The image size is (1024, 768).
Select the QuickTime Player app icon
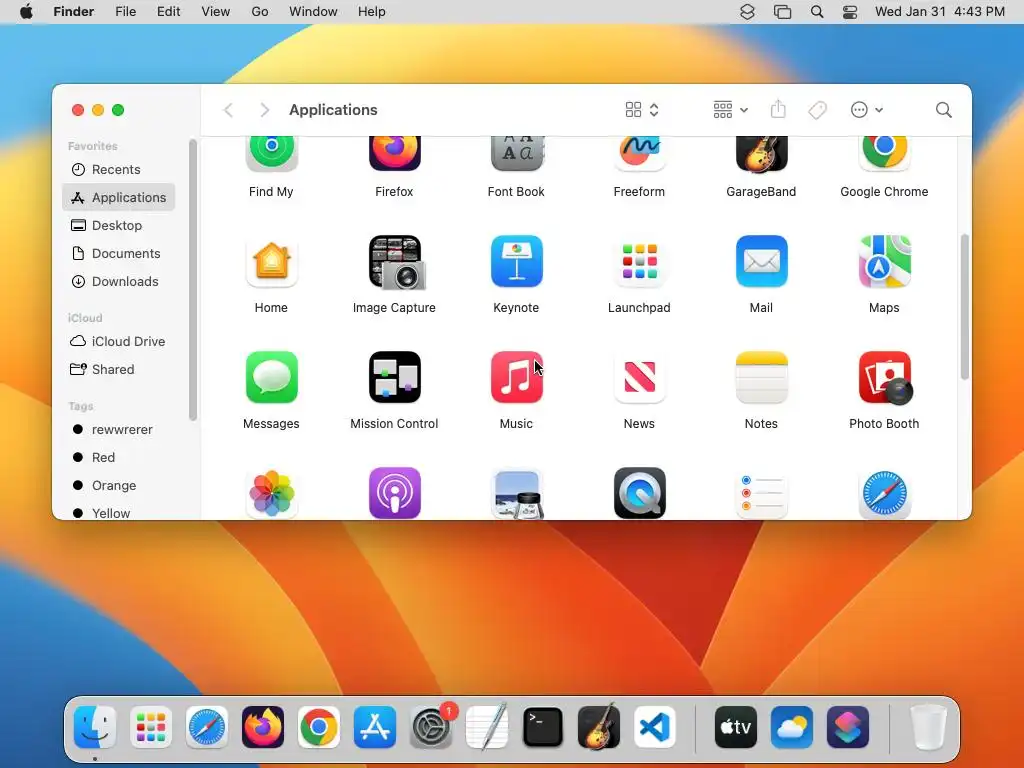pyautogui.click(x=639, y=493)
